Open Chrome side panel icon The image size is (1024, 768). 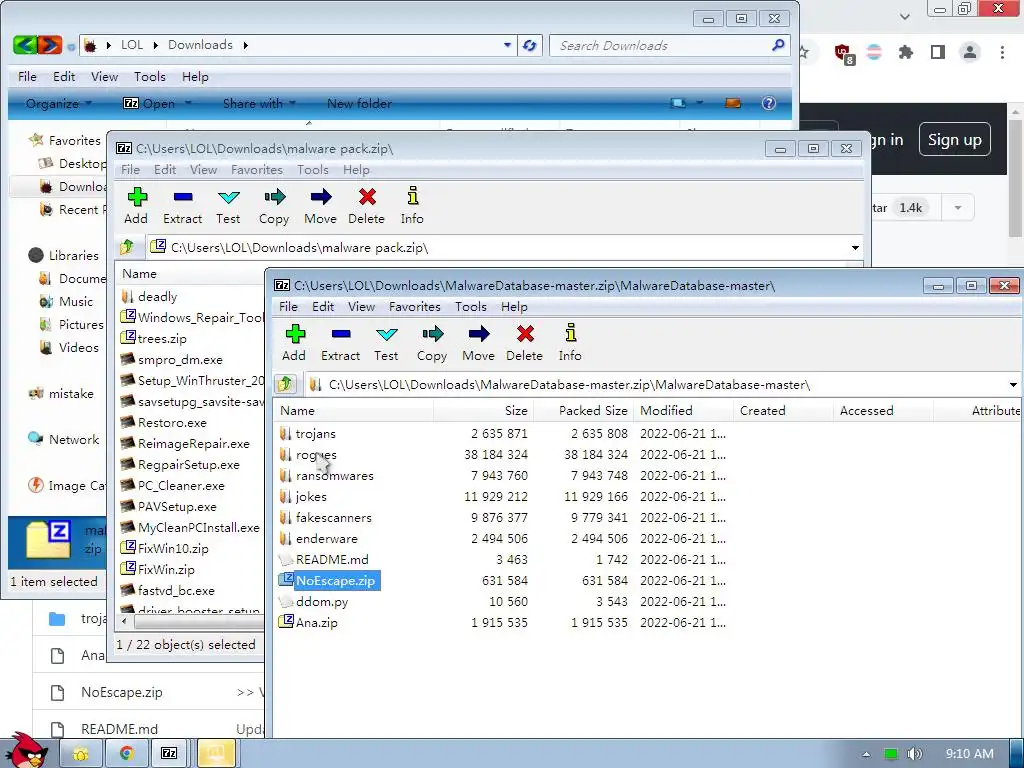(x=938, y=52)
